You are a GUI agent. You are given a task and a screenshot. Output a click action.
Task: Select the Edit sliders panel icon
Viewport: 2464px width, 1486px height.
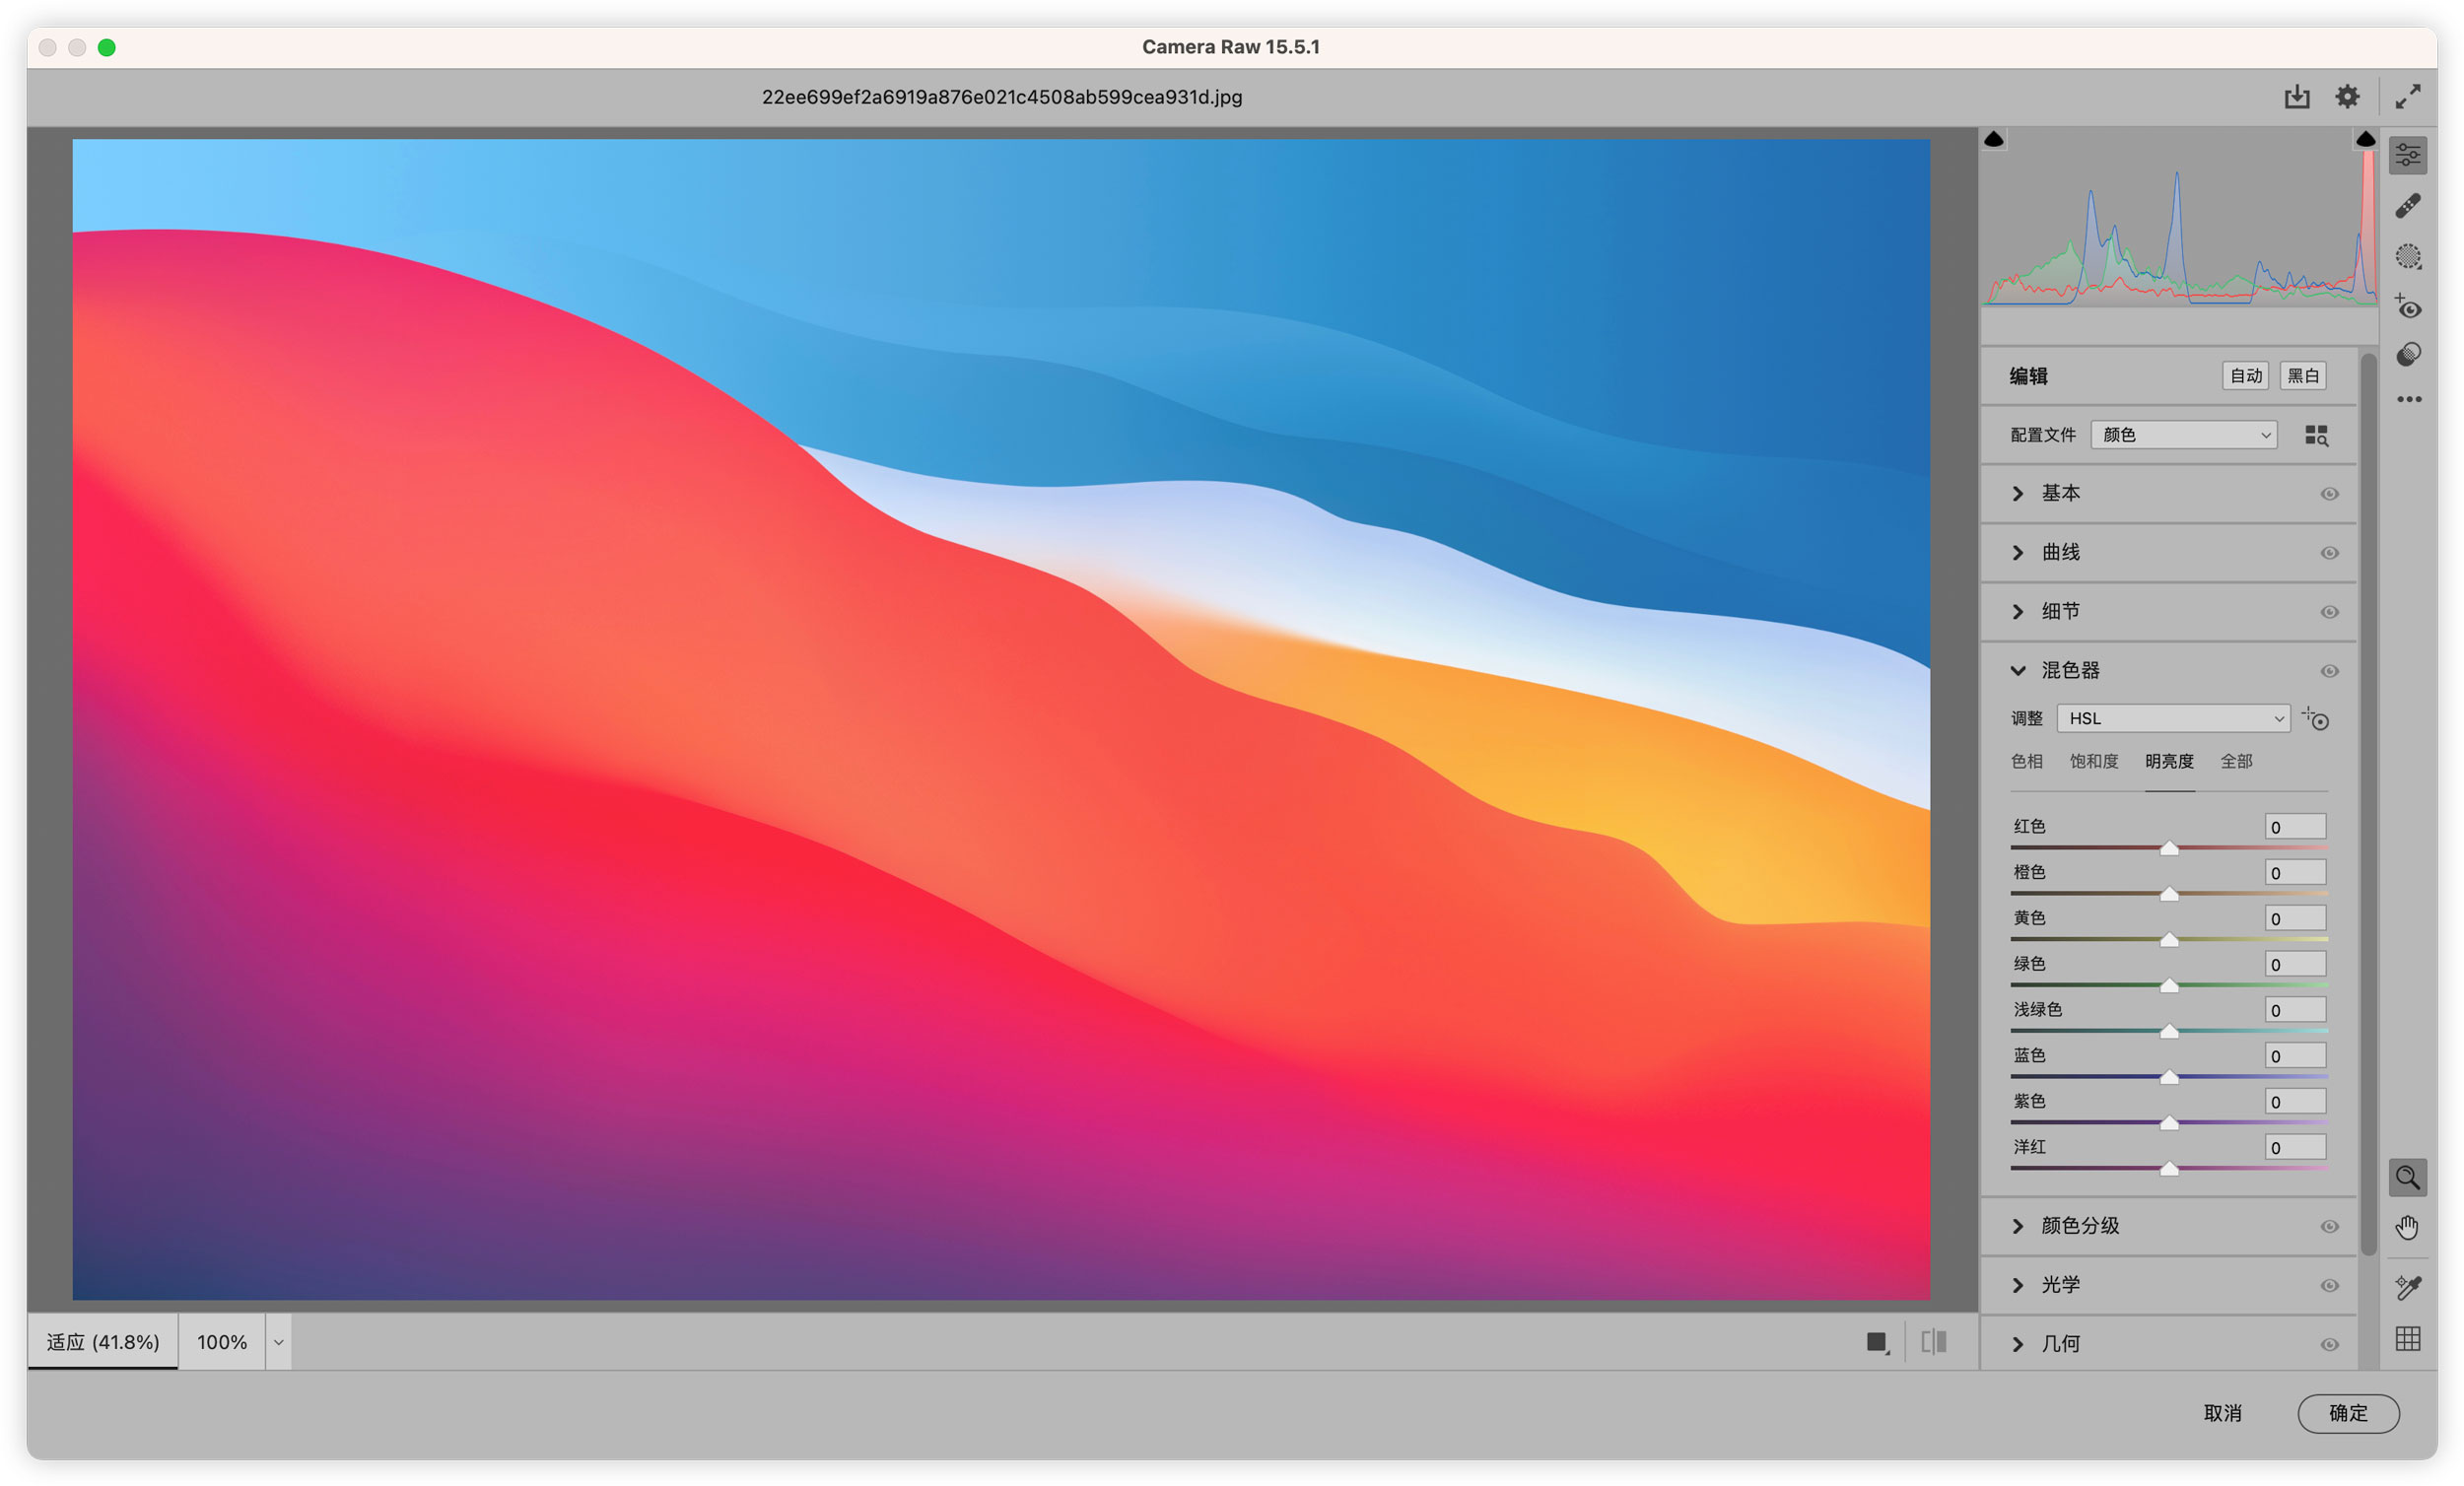pos(2408,155)
